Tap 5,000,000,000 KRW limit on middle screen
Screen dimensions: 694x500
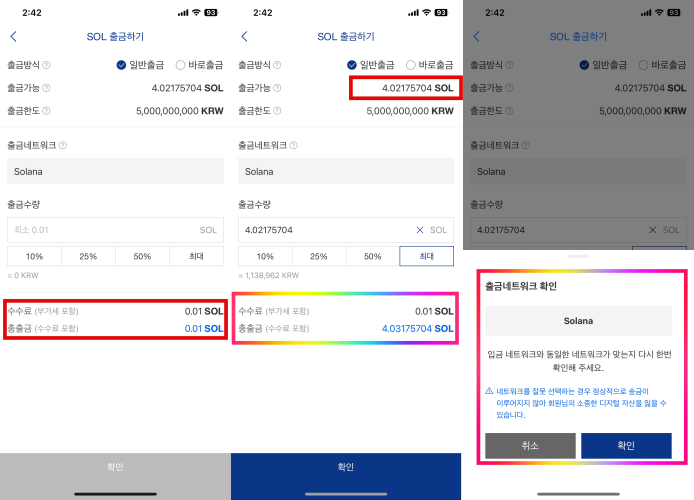pyautogui.click(x=410, y=111)
